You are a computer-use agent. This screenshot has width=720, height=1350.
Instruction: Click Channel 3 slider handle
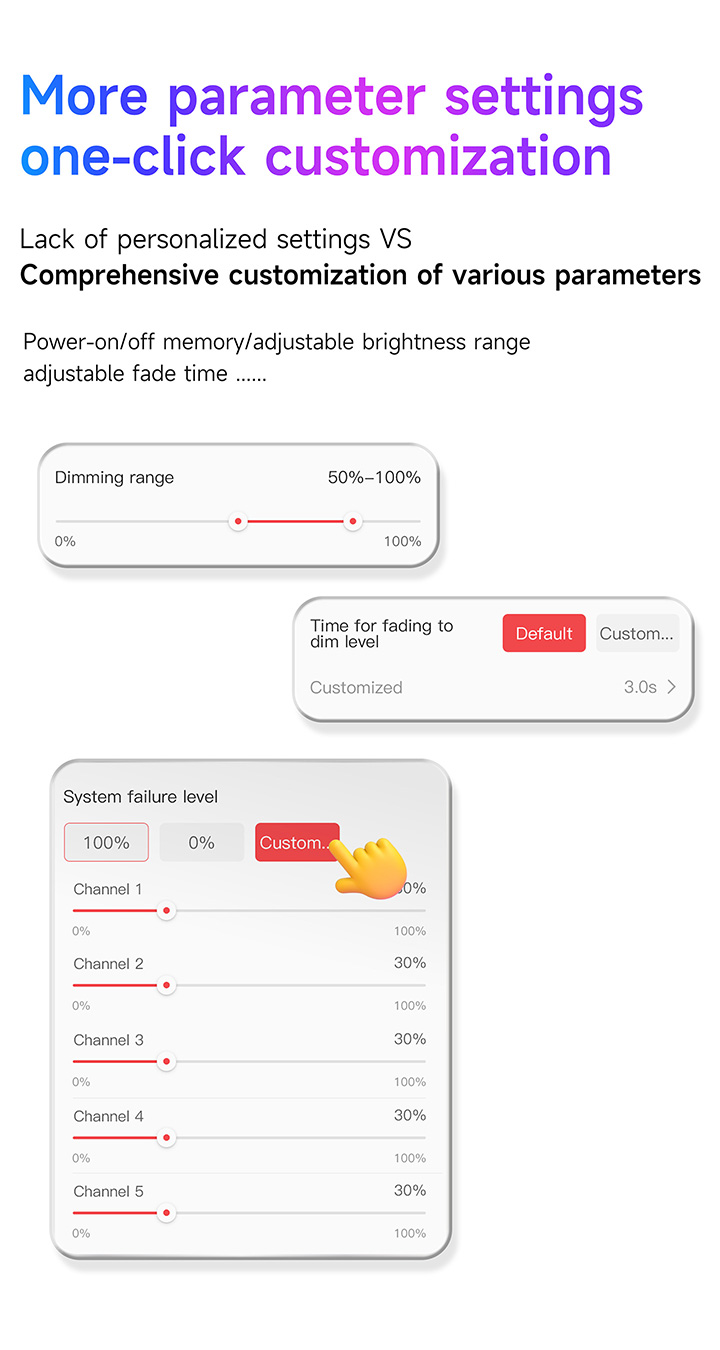tap(167, 1062)
